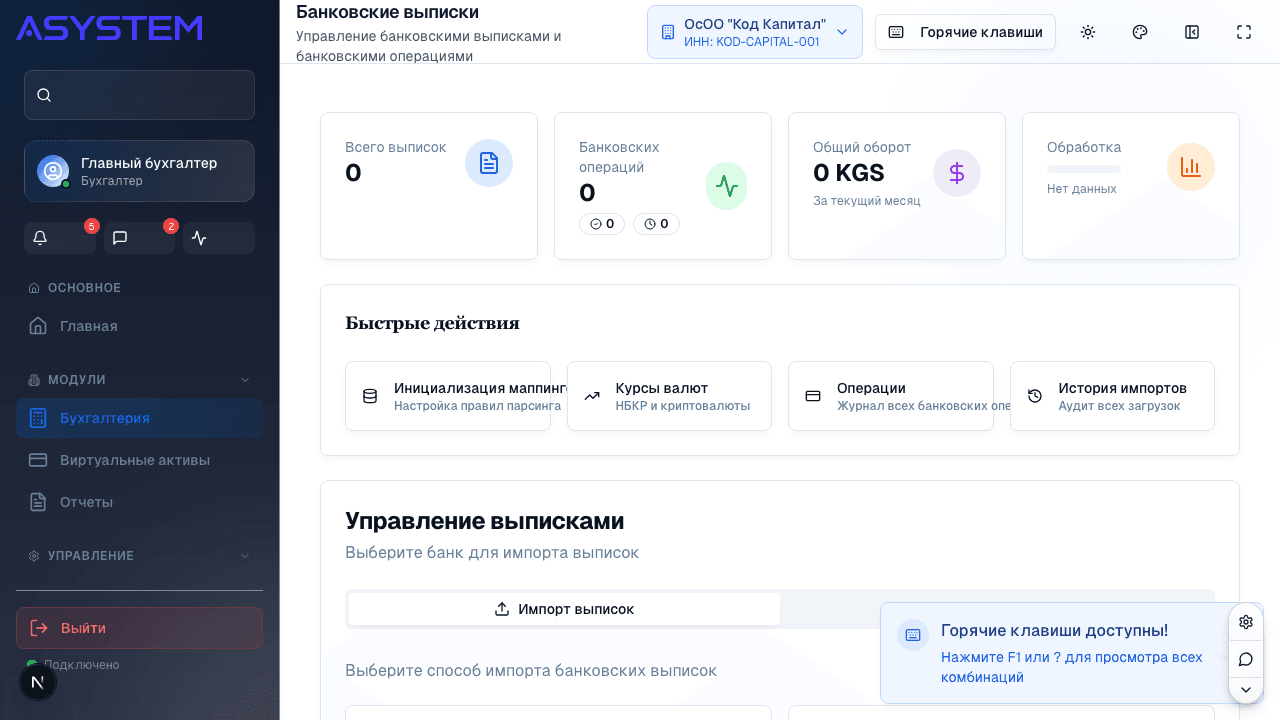
Task: Collapse the МОДУЛИ section chevron
Action: click(x=244, y=380)
